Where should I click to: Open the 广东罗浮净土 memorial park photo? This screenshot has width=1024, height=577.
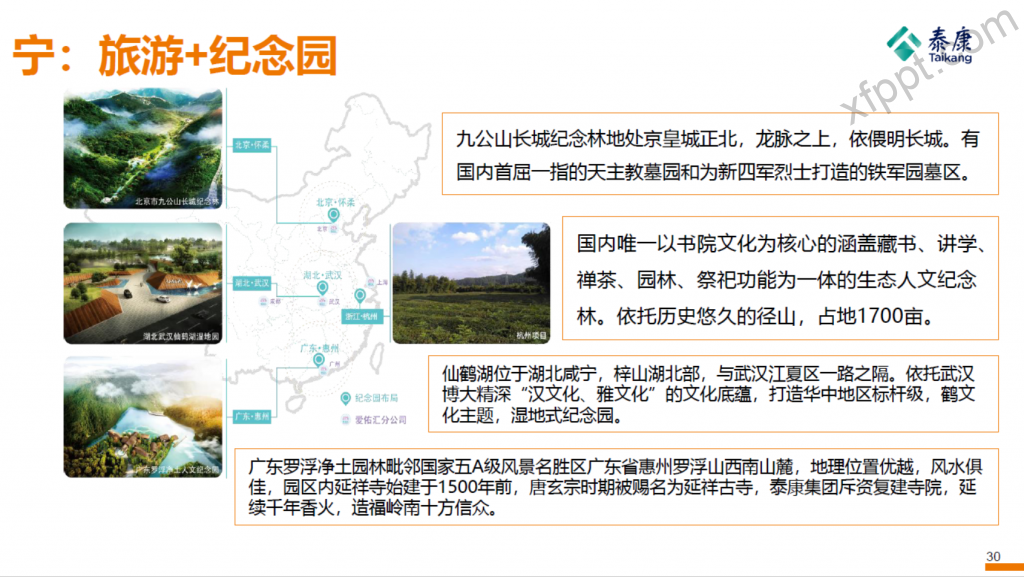tap(141, 420)
